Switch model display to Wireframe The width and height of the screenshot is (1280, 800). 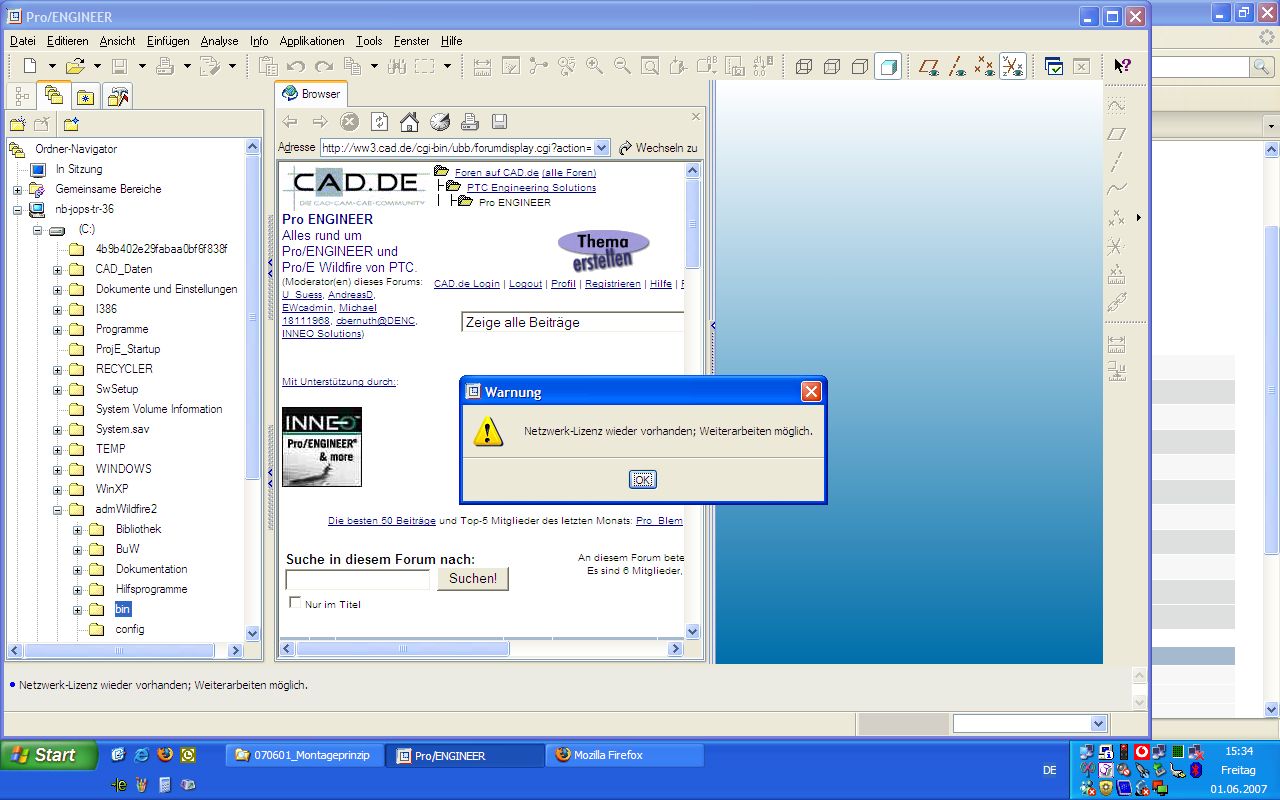pyautogui.click(x=803, y=66)
